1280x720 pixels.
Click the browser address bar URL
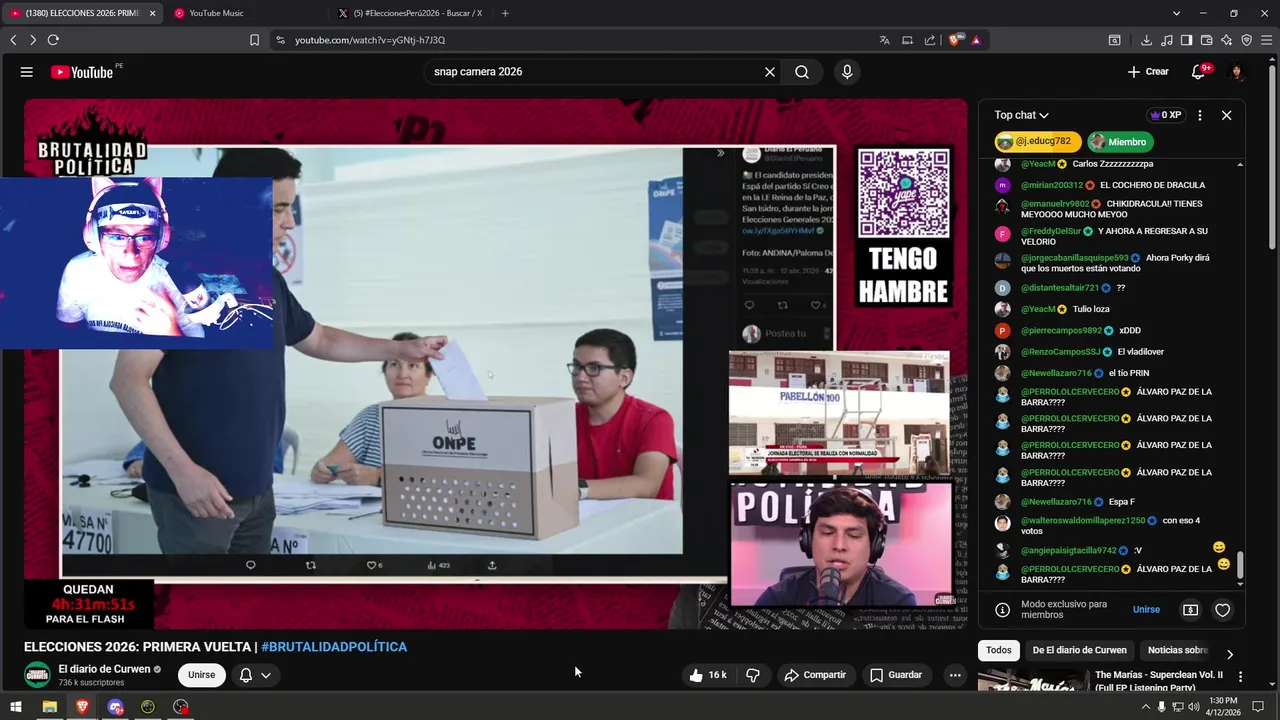370,40
